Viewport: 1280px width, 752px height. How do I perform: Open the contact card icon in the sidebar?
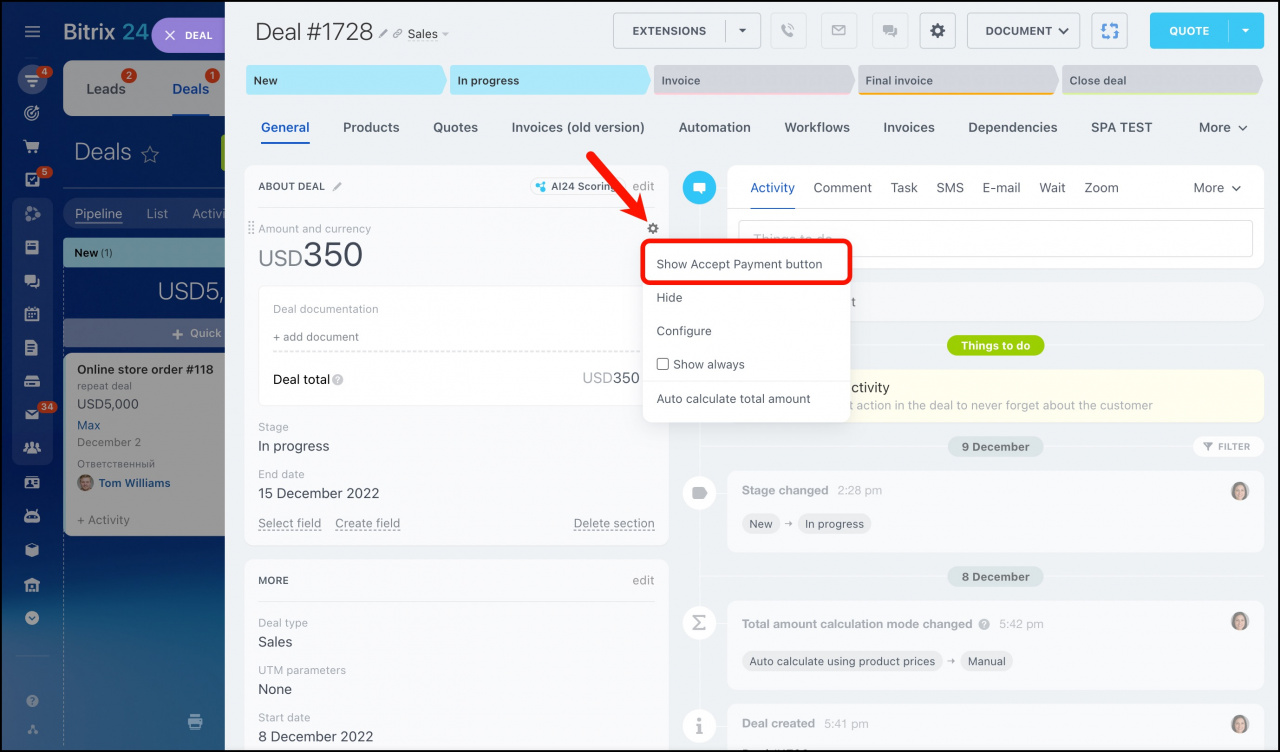32,483
